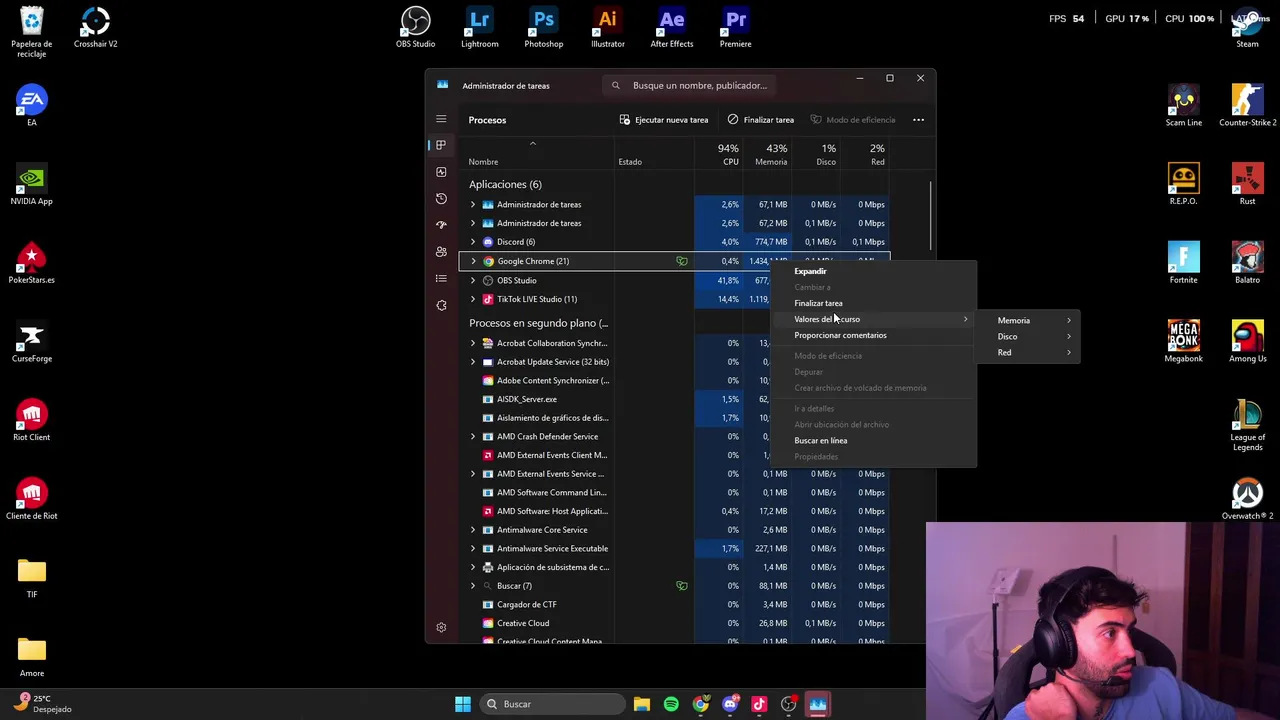The image size is (1280, 720).
Task: Expand Antimalware Core Service row
Action: coord(473,530)
